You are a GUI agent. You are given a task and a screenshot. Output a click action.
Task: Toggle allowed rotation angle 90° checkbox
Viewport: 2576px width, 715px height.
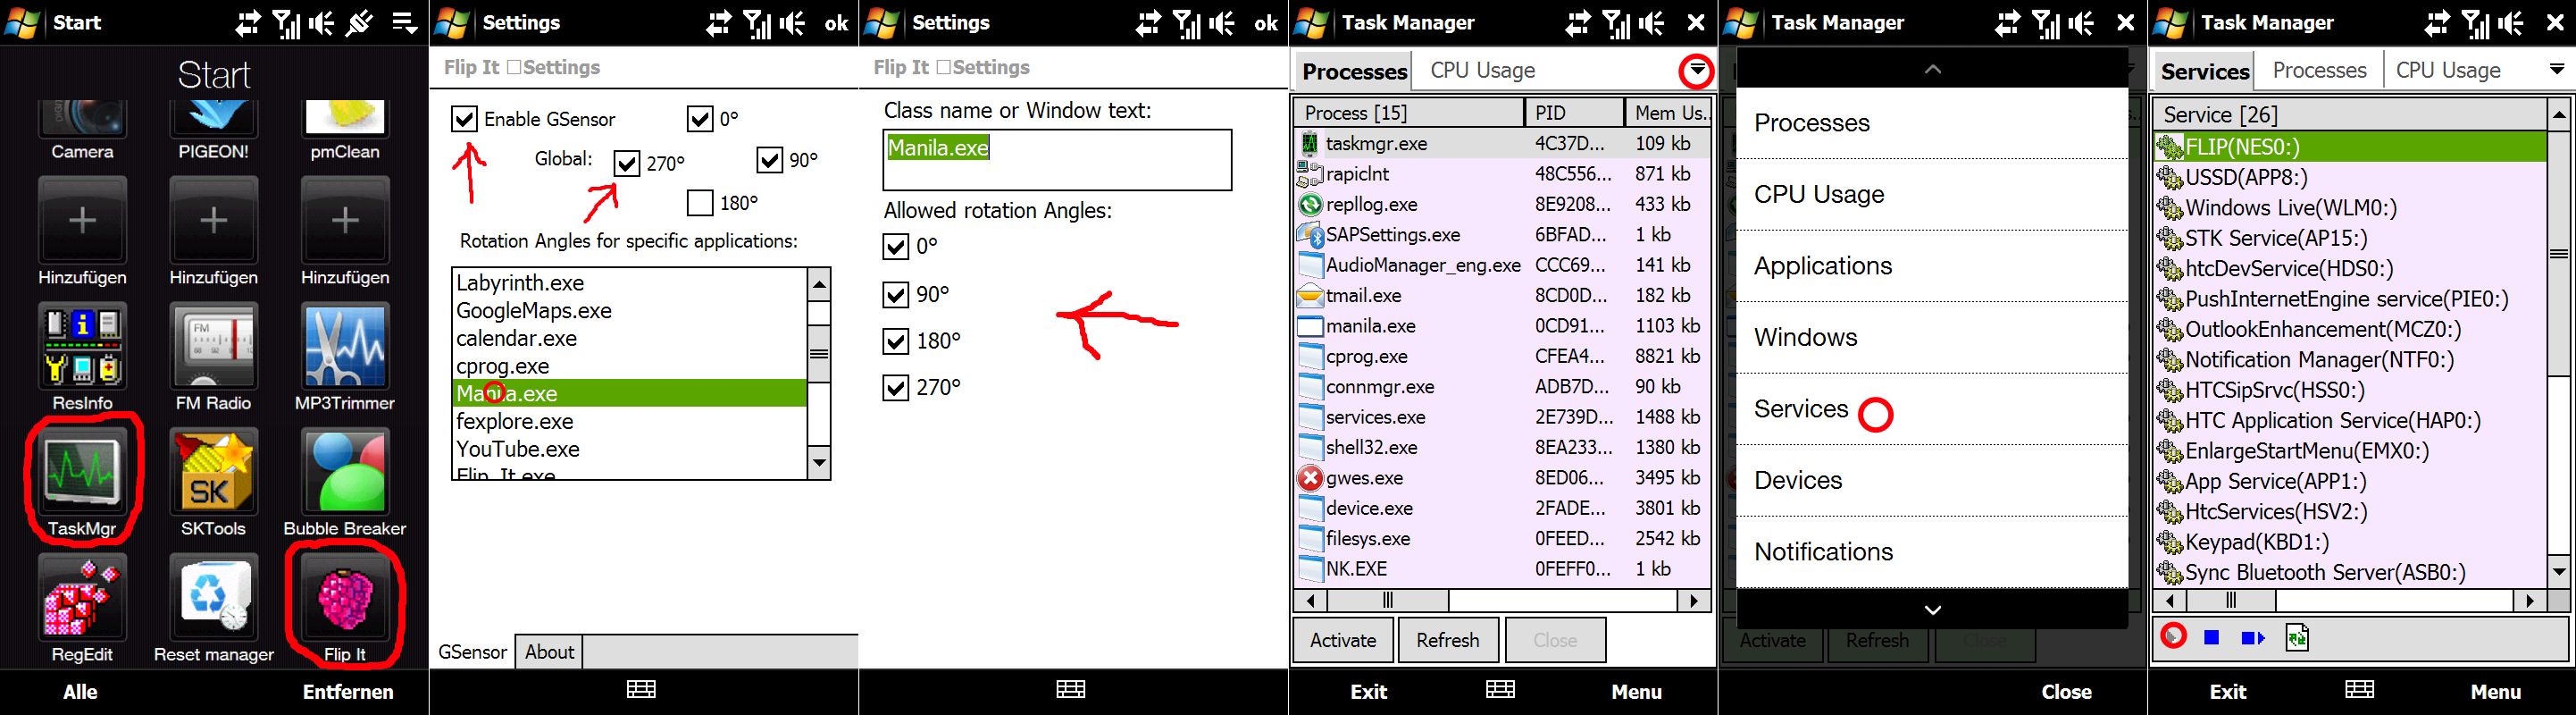[x=896, y=294]
